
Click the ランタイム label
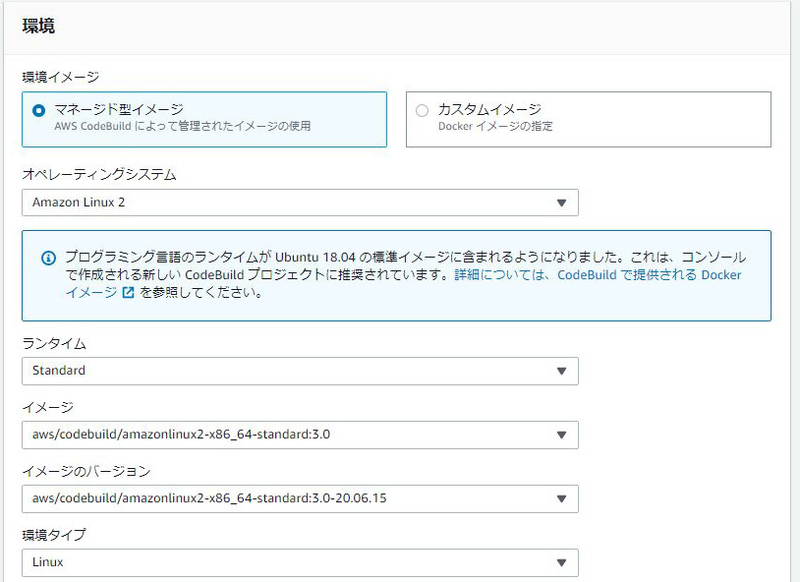click(54, 344)
